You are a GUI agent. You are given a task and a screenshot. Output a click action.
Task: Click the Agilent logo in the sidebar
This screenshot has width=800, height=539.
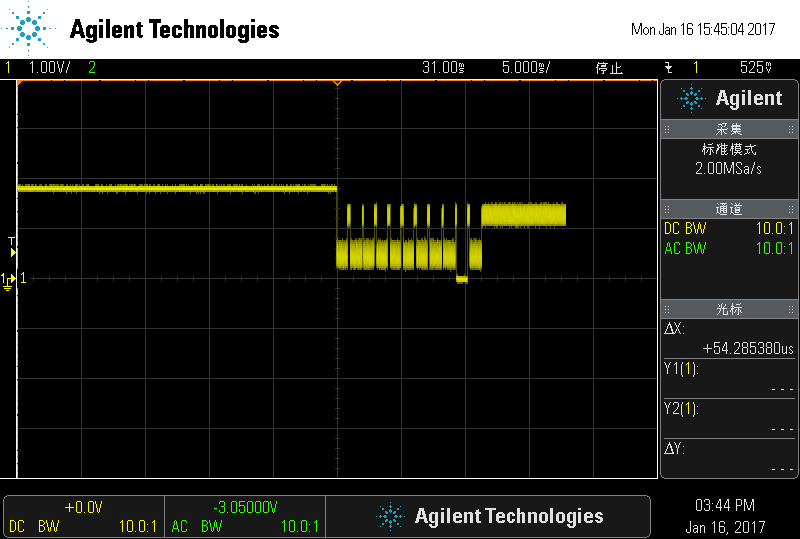pyautogui.click(x=729, y=99)
